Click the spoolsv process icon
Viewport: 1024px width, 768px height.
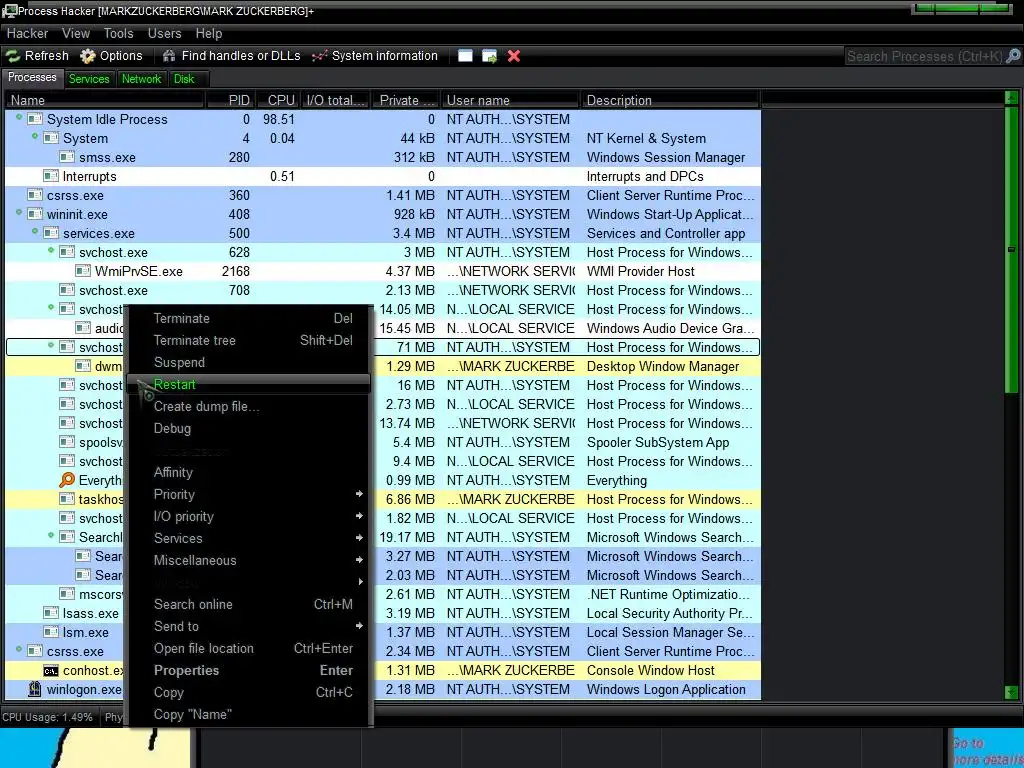click(x=67, y=442)
